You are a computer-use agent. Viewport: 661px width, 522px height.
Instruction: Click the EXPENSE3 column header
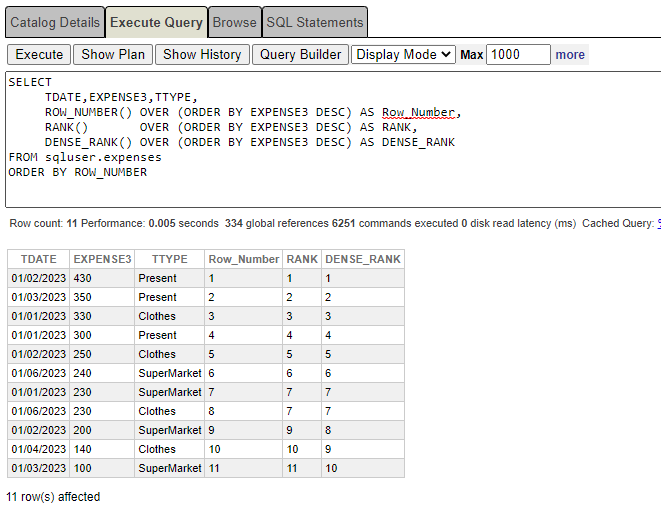pyautogui.click(x=102, y=259)
